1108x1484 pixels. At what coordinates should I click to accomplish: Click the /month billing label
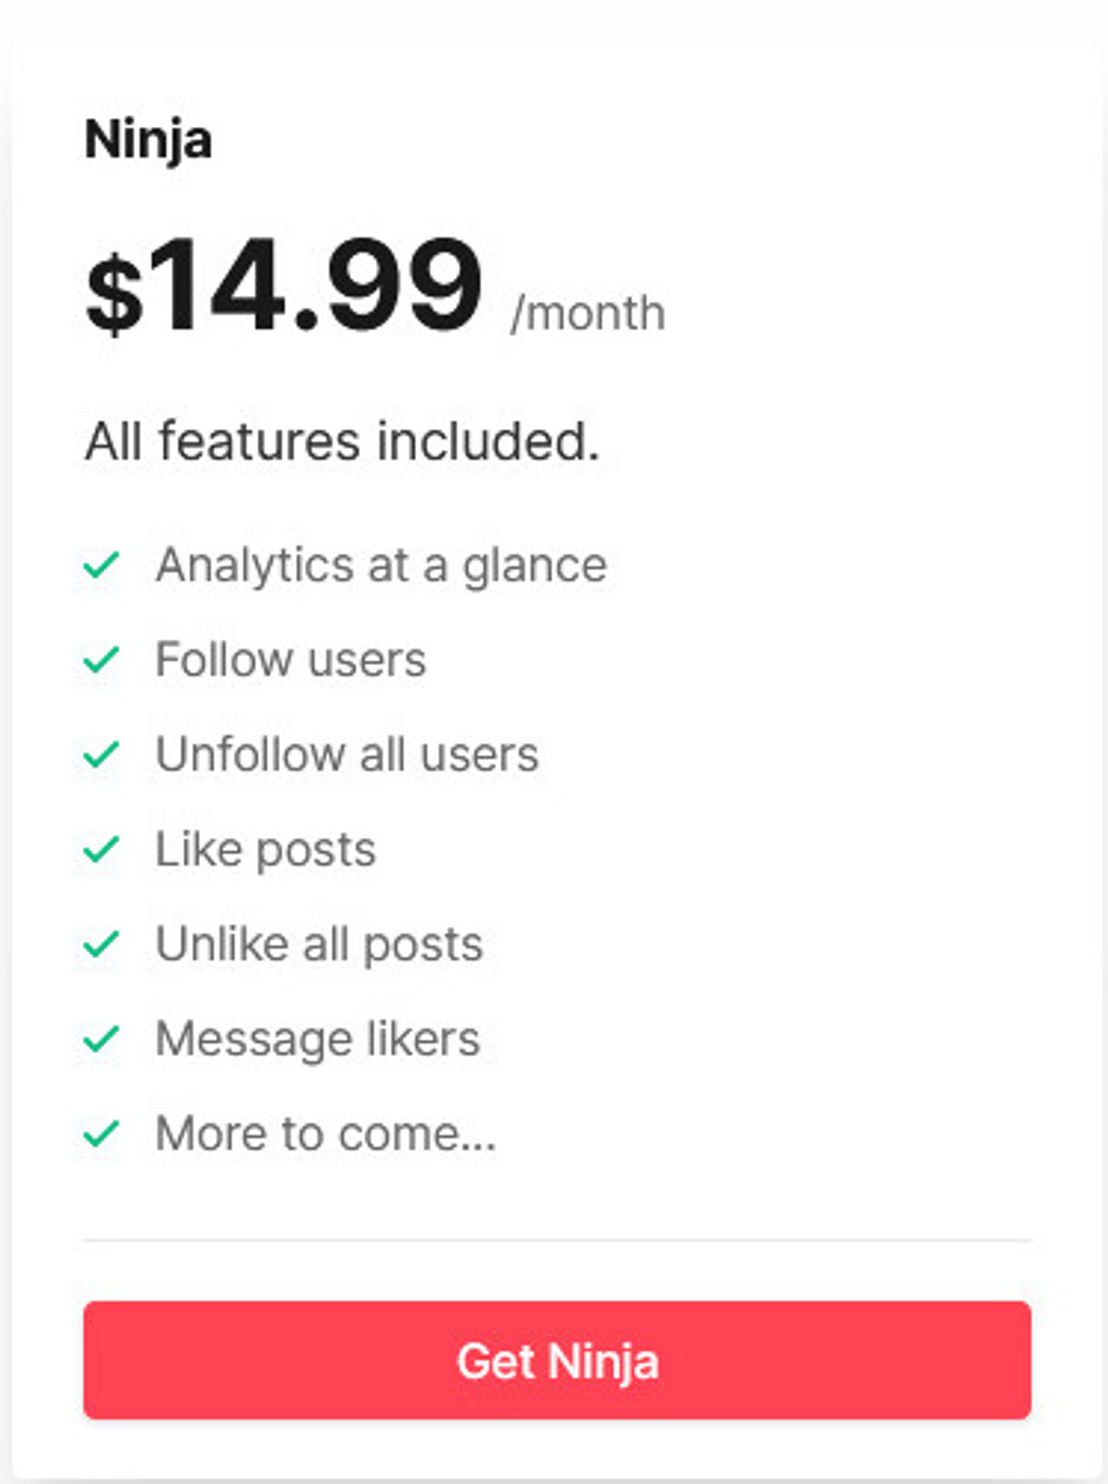588,314
